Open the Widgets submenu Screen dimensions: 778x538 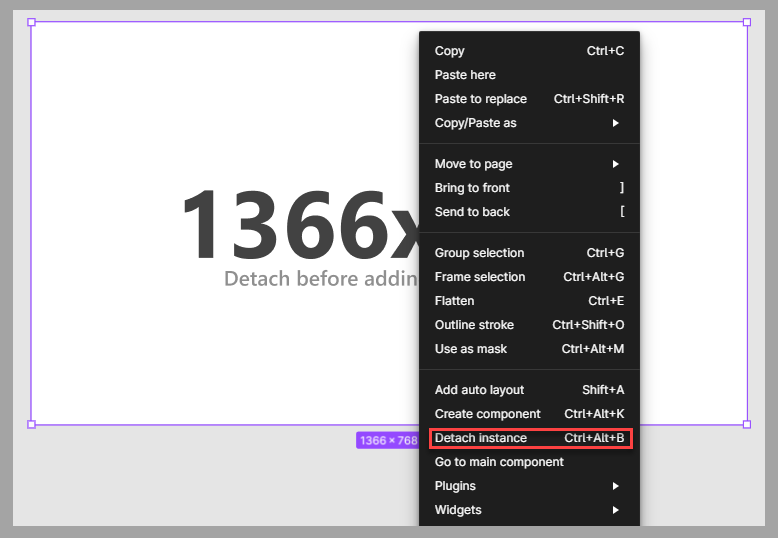click(529, 510)
